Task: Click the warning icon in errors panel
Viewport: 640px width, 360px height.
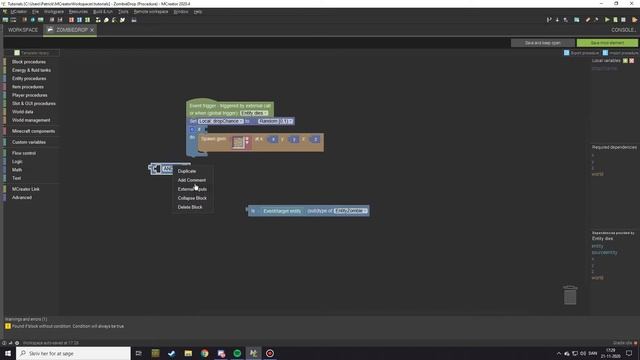Action: pyautogui.click(x=8, y=326)
